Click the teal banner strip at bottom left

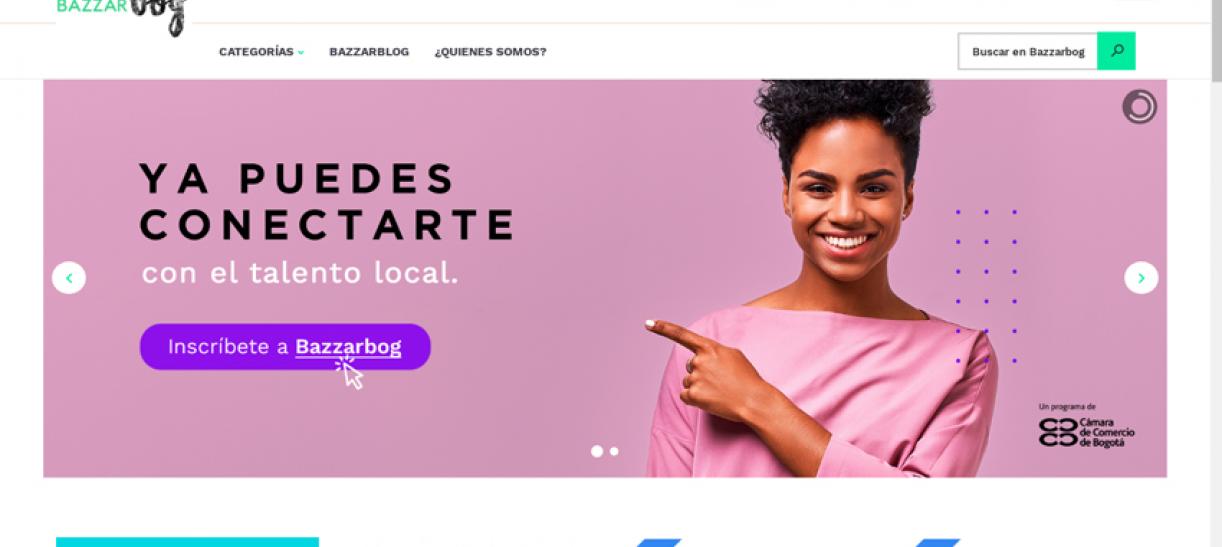pos(187,542)
